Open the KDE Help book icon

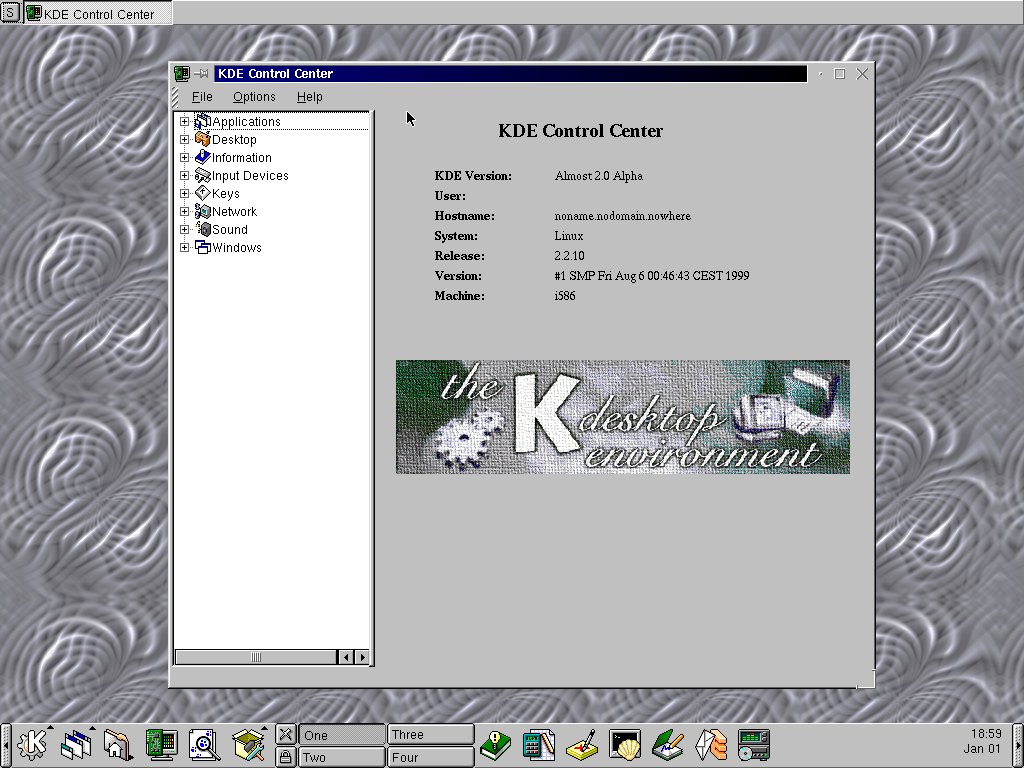(x=496, y=745)
